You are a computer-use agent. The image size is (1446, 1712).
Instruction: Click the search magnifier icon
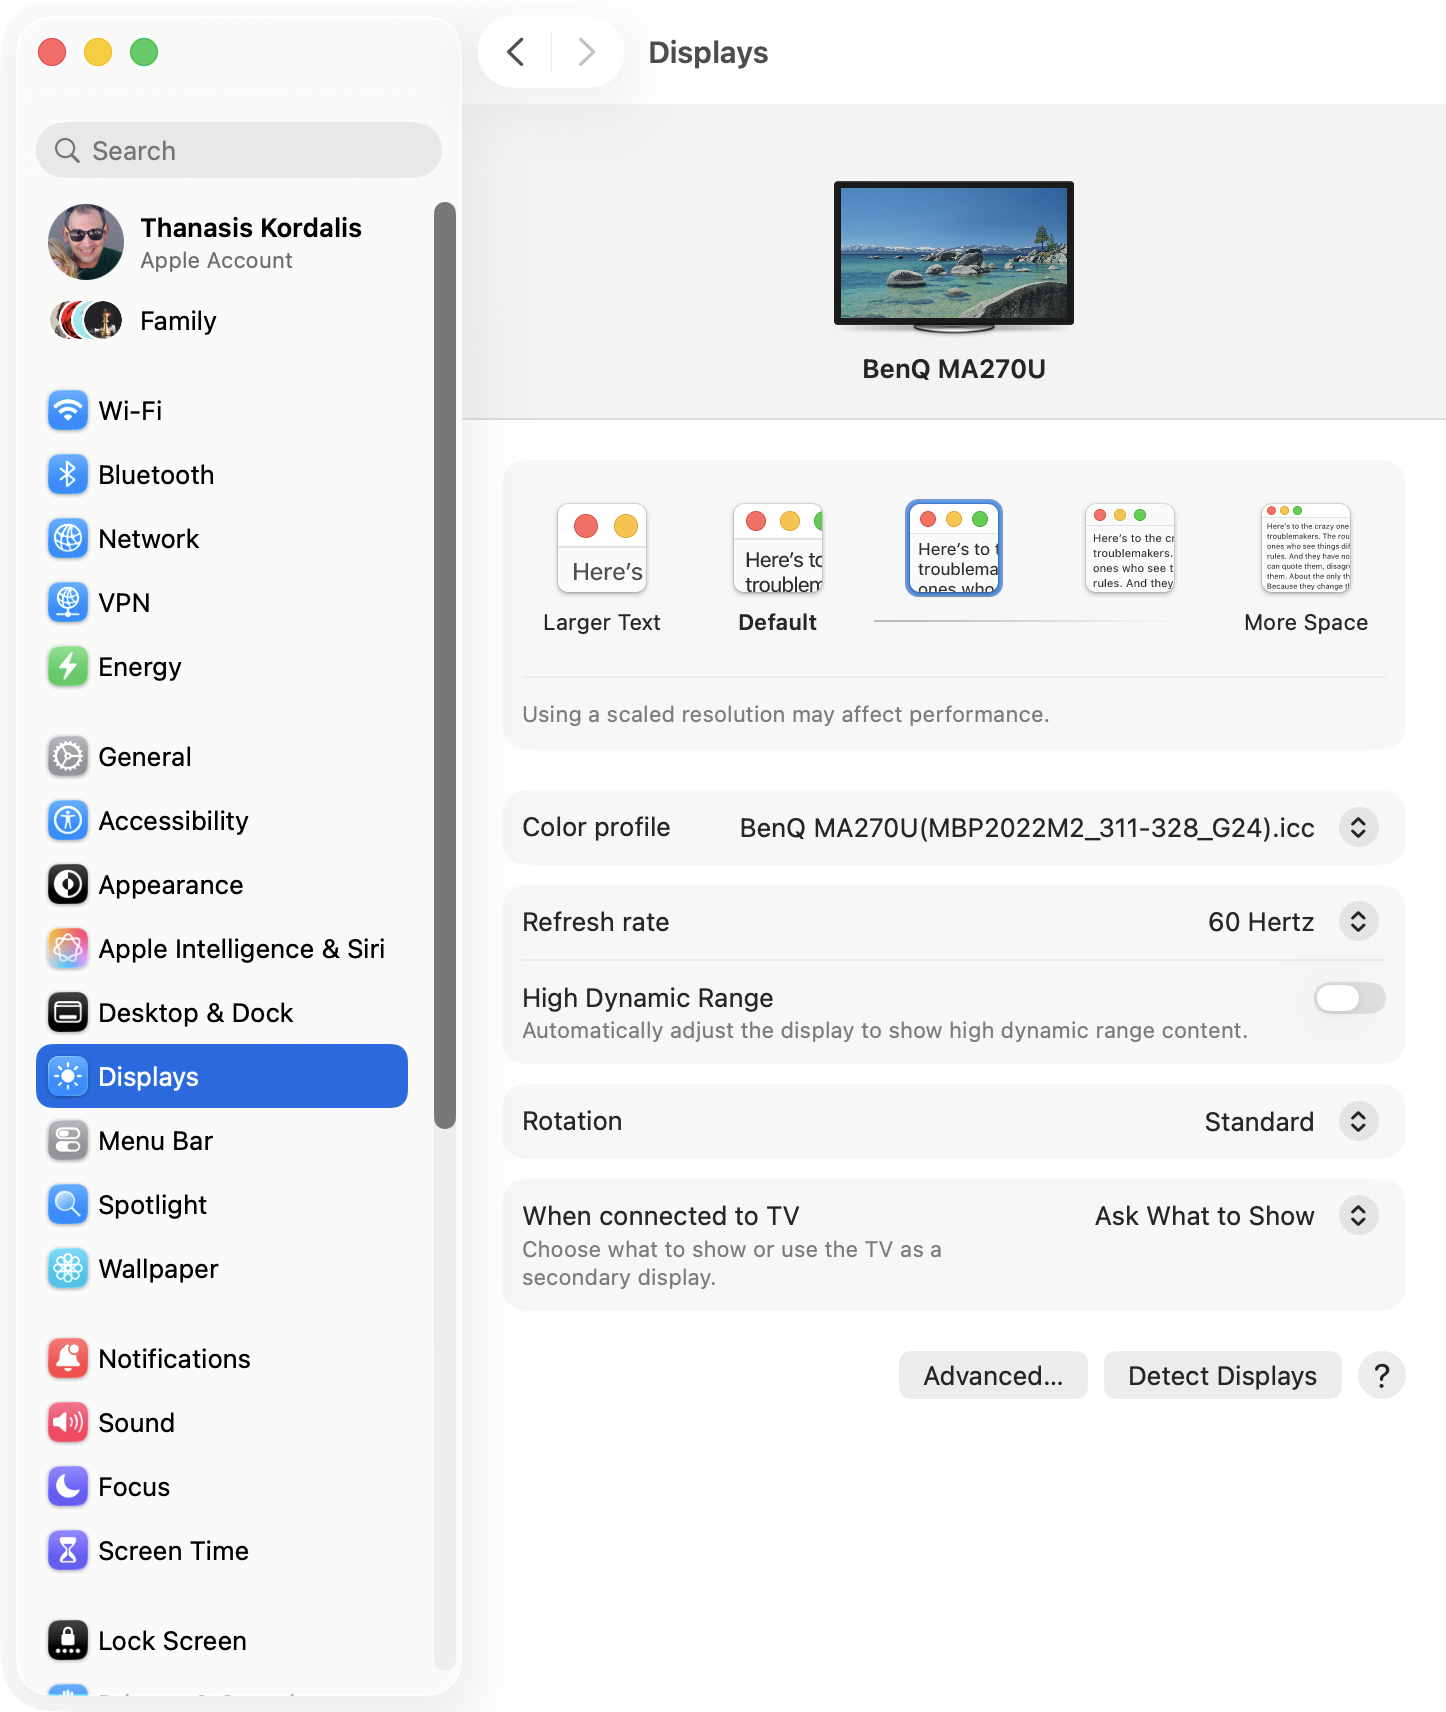click(x=67, y=151)
